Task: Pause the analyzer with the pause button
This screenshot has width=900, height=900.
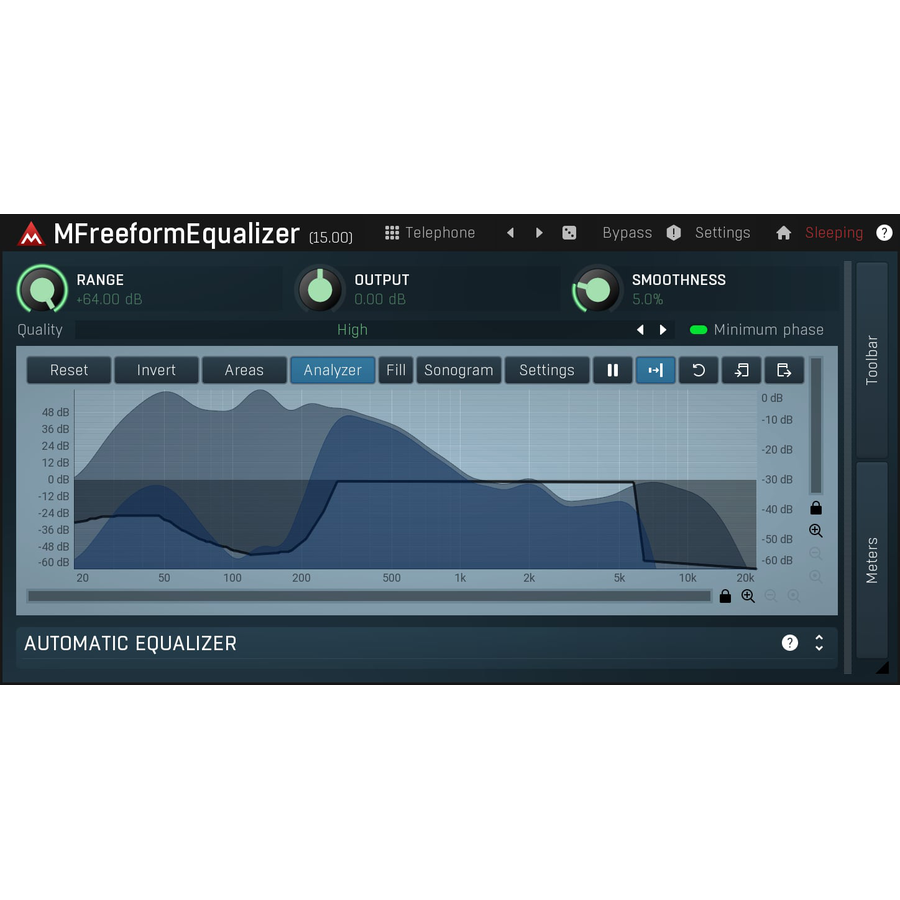Action: tap(612, 370)
